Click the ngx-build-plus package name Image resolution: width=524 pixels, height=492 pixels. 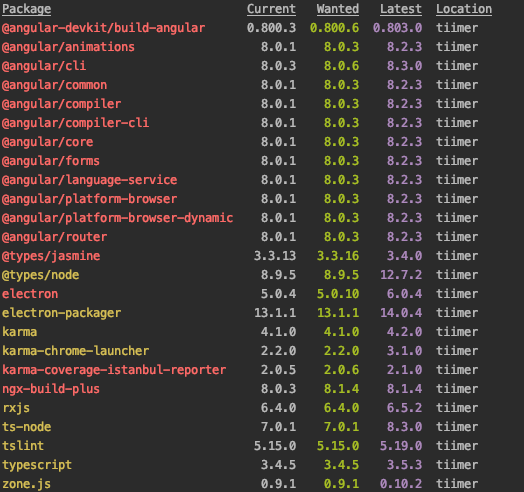click(x=51, y=389)
